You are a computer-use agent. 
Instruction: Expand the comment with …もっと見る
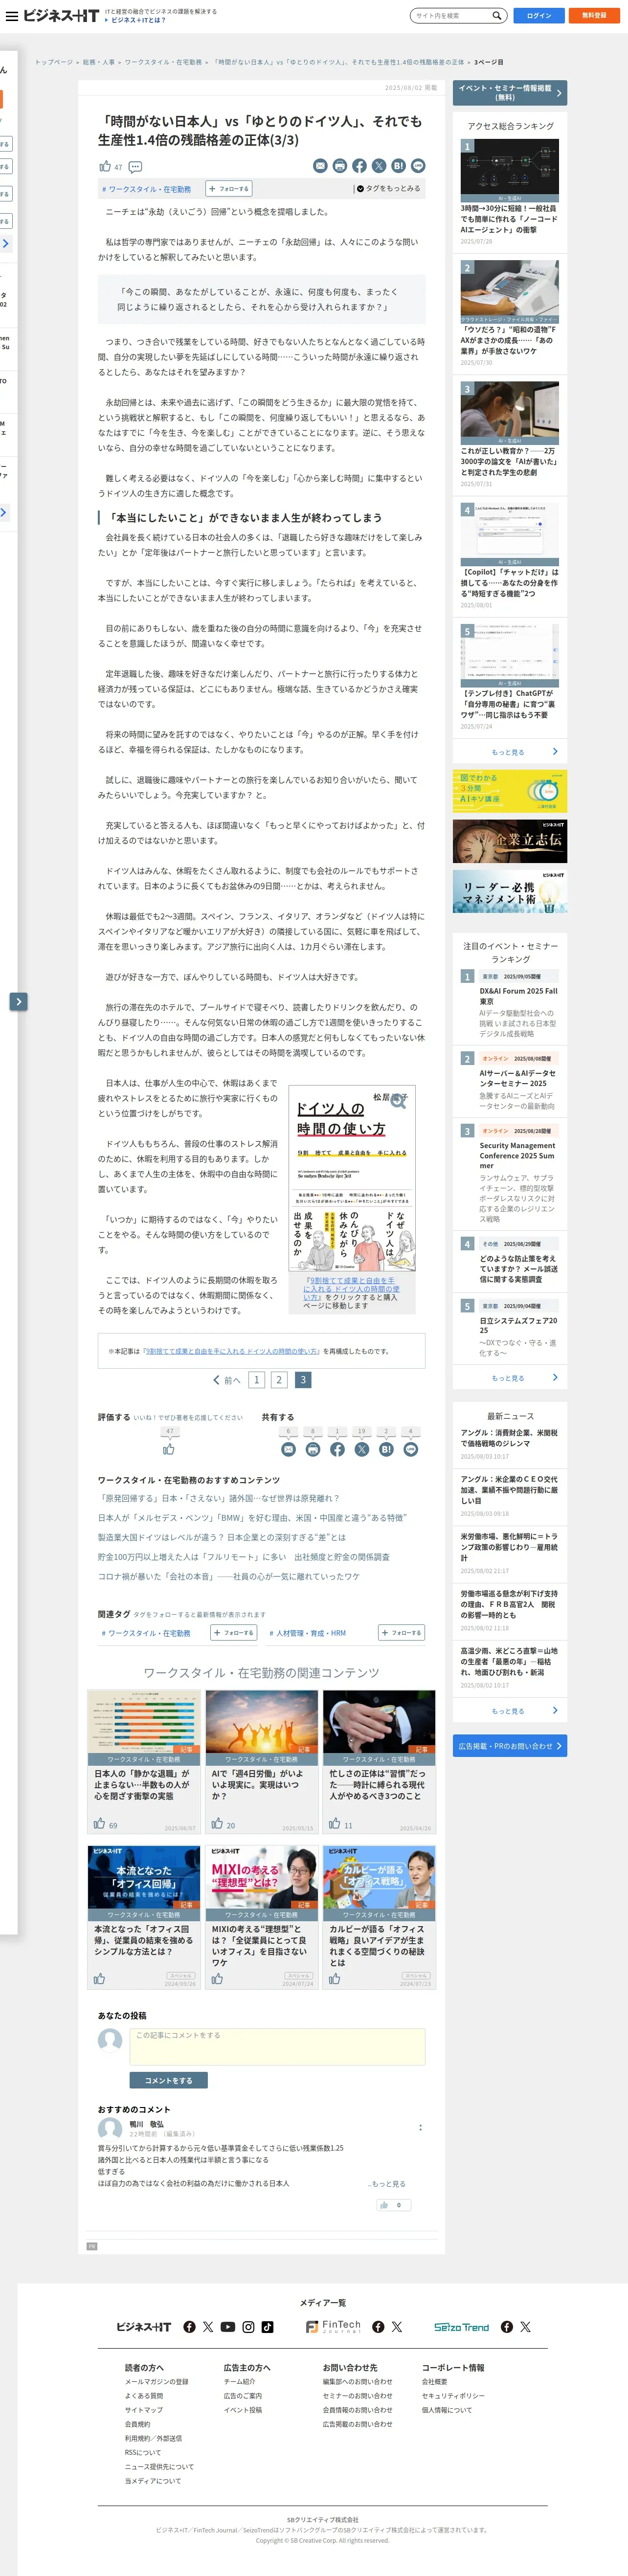(x=387, y=2184)
